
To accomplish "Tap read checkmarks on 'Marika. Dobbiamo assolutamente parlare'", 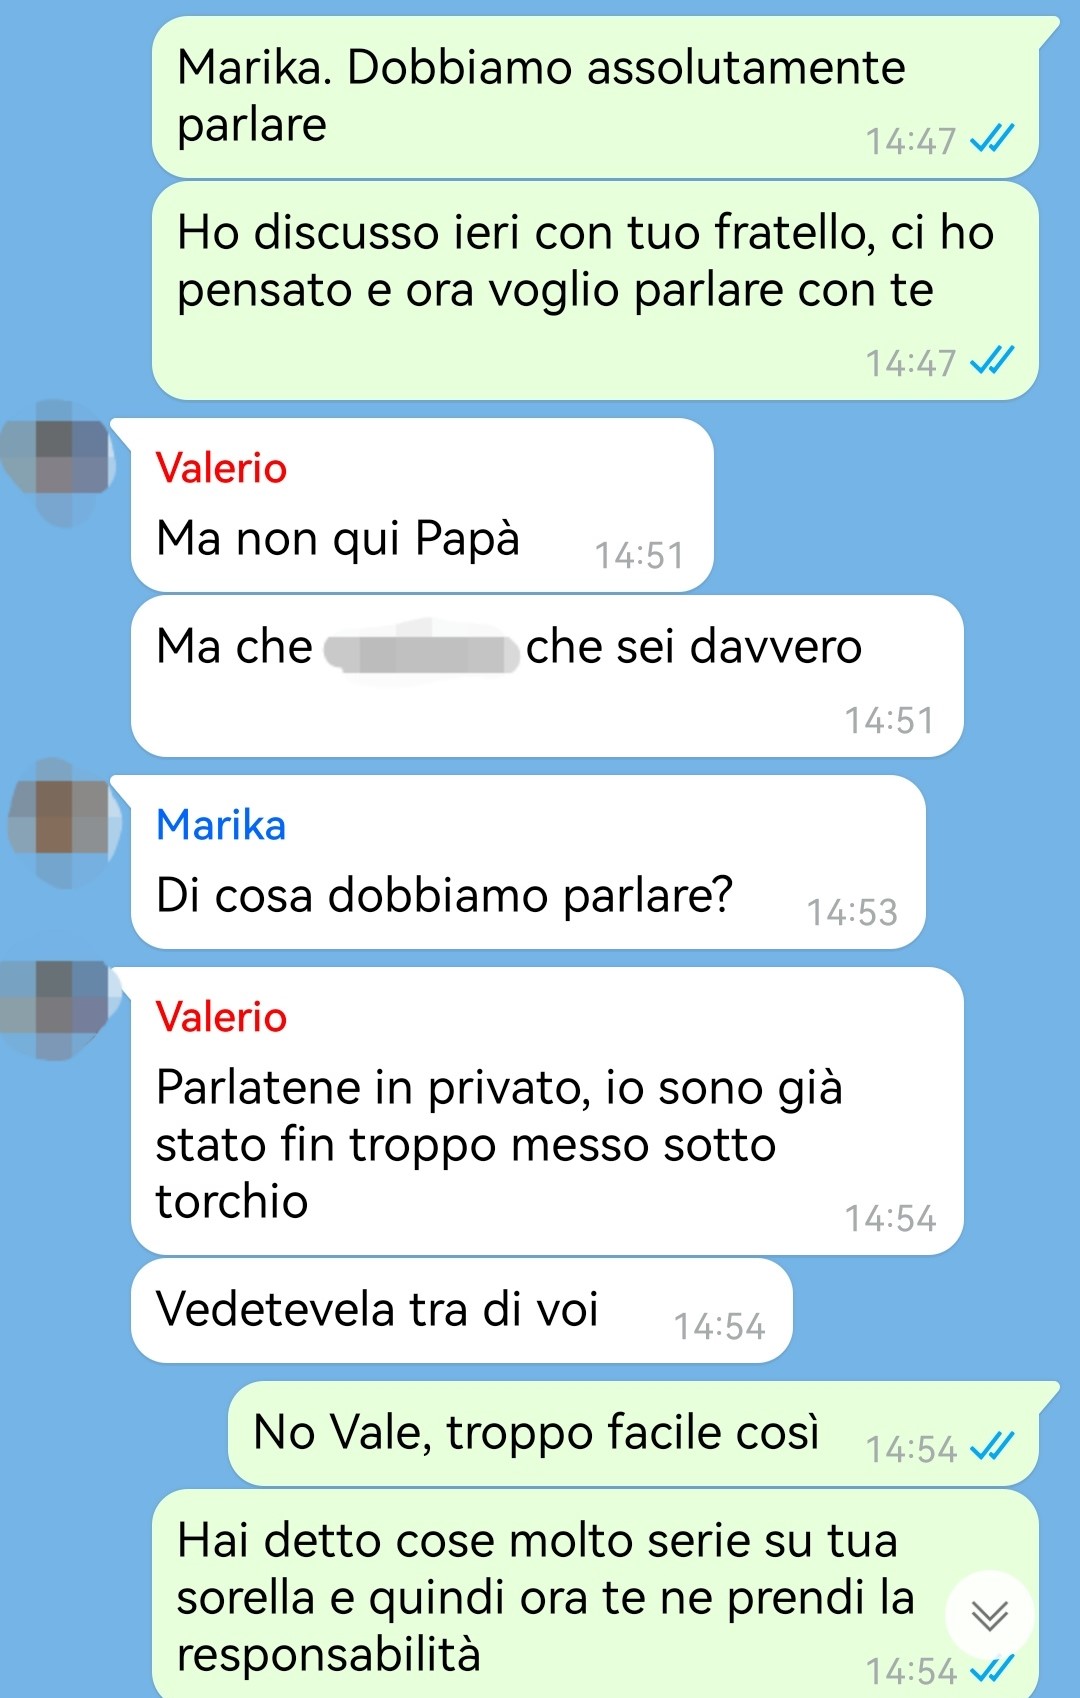I will (993, 139).
